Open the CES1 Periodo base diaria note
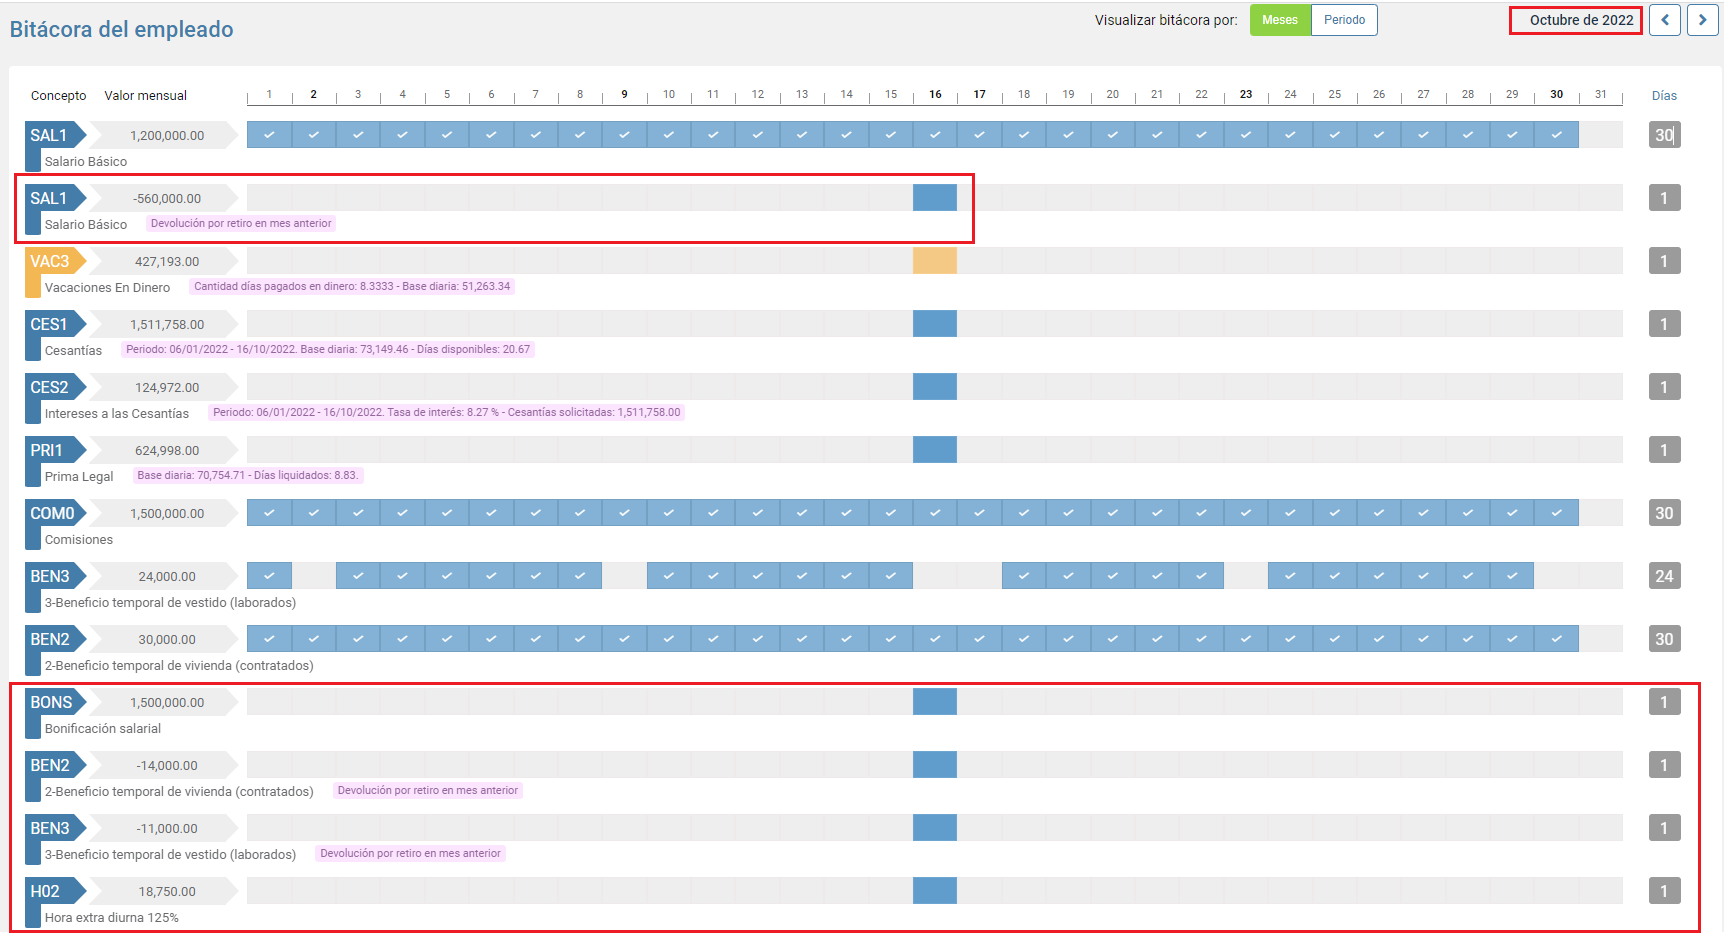The width and height of the screenshot is (1724, 934). coord(328,350)
